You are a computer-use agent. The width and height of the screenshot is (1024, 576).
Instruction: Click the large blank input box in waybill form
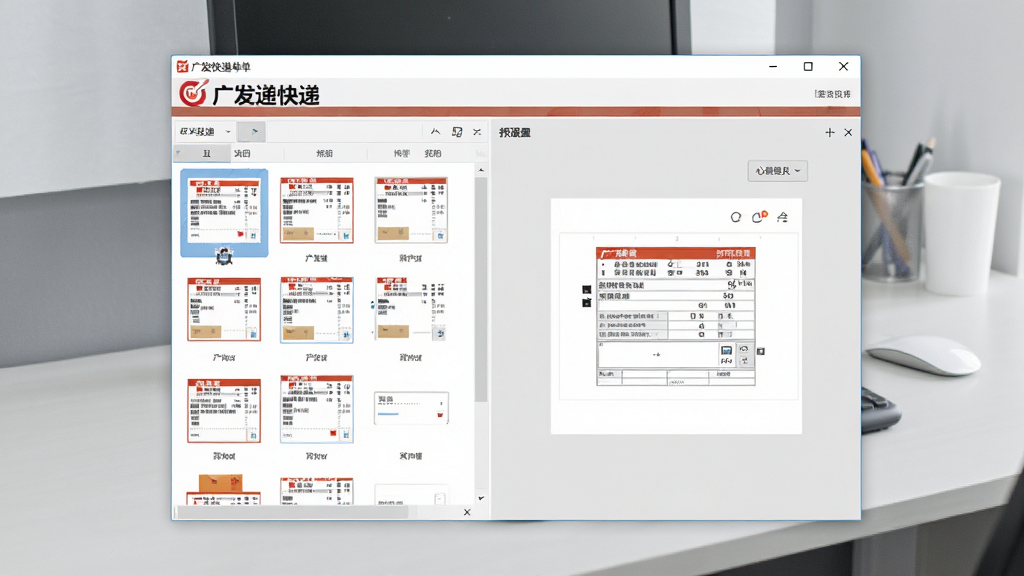click(658, 355)
